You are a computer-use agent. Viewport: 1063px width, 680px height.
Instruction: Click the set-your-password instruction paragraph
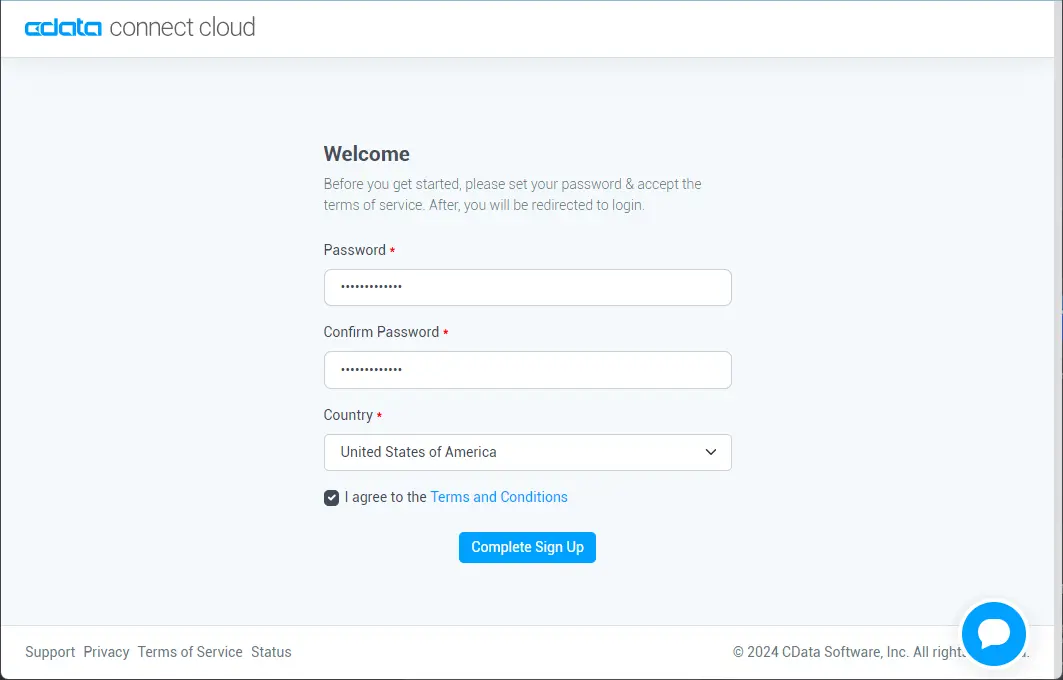512,194
